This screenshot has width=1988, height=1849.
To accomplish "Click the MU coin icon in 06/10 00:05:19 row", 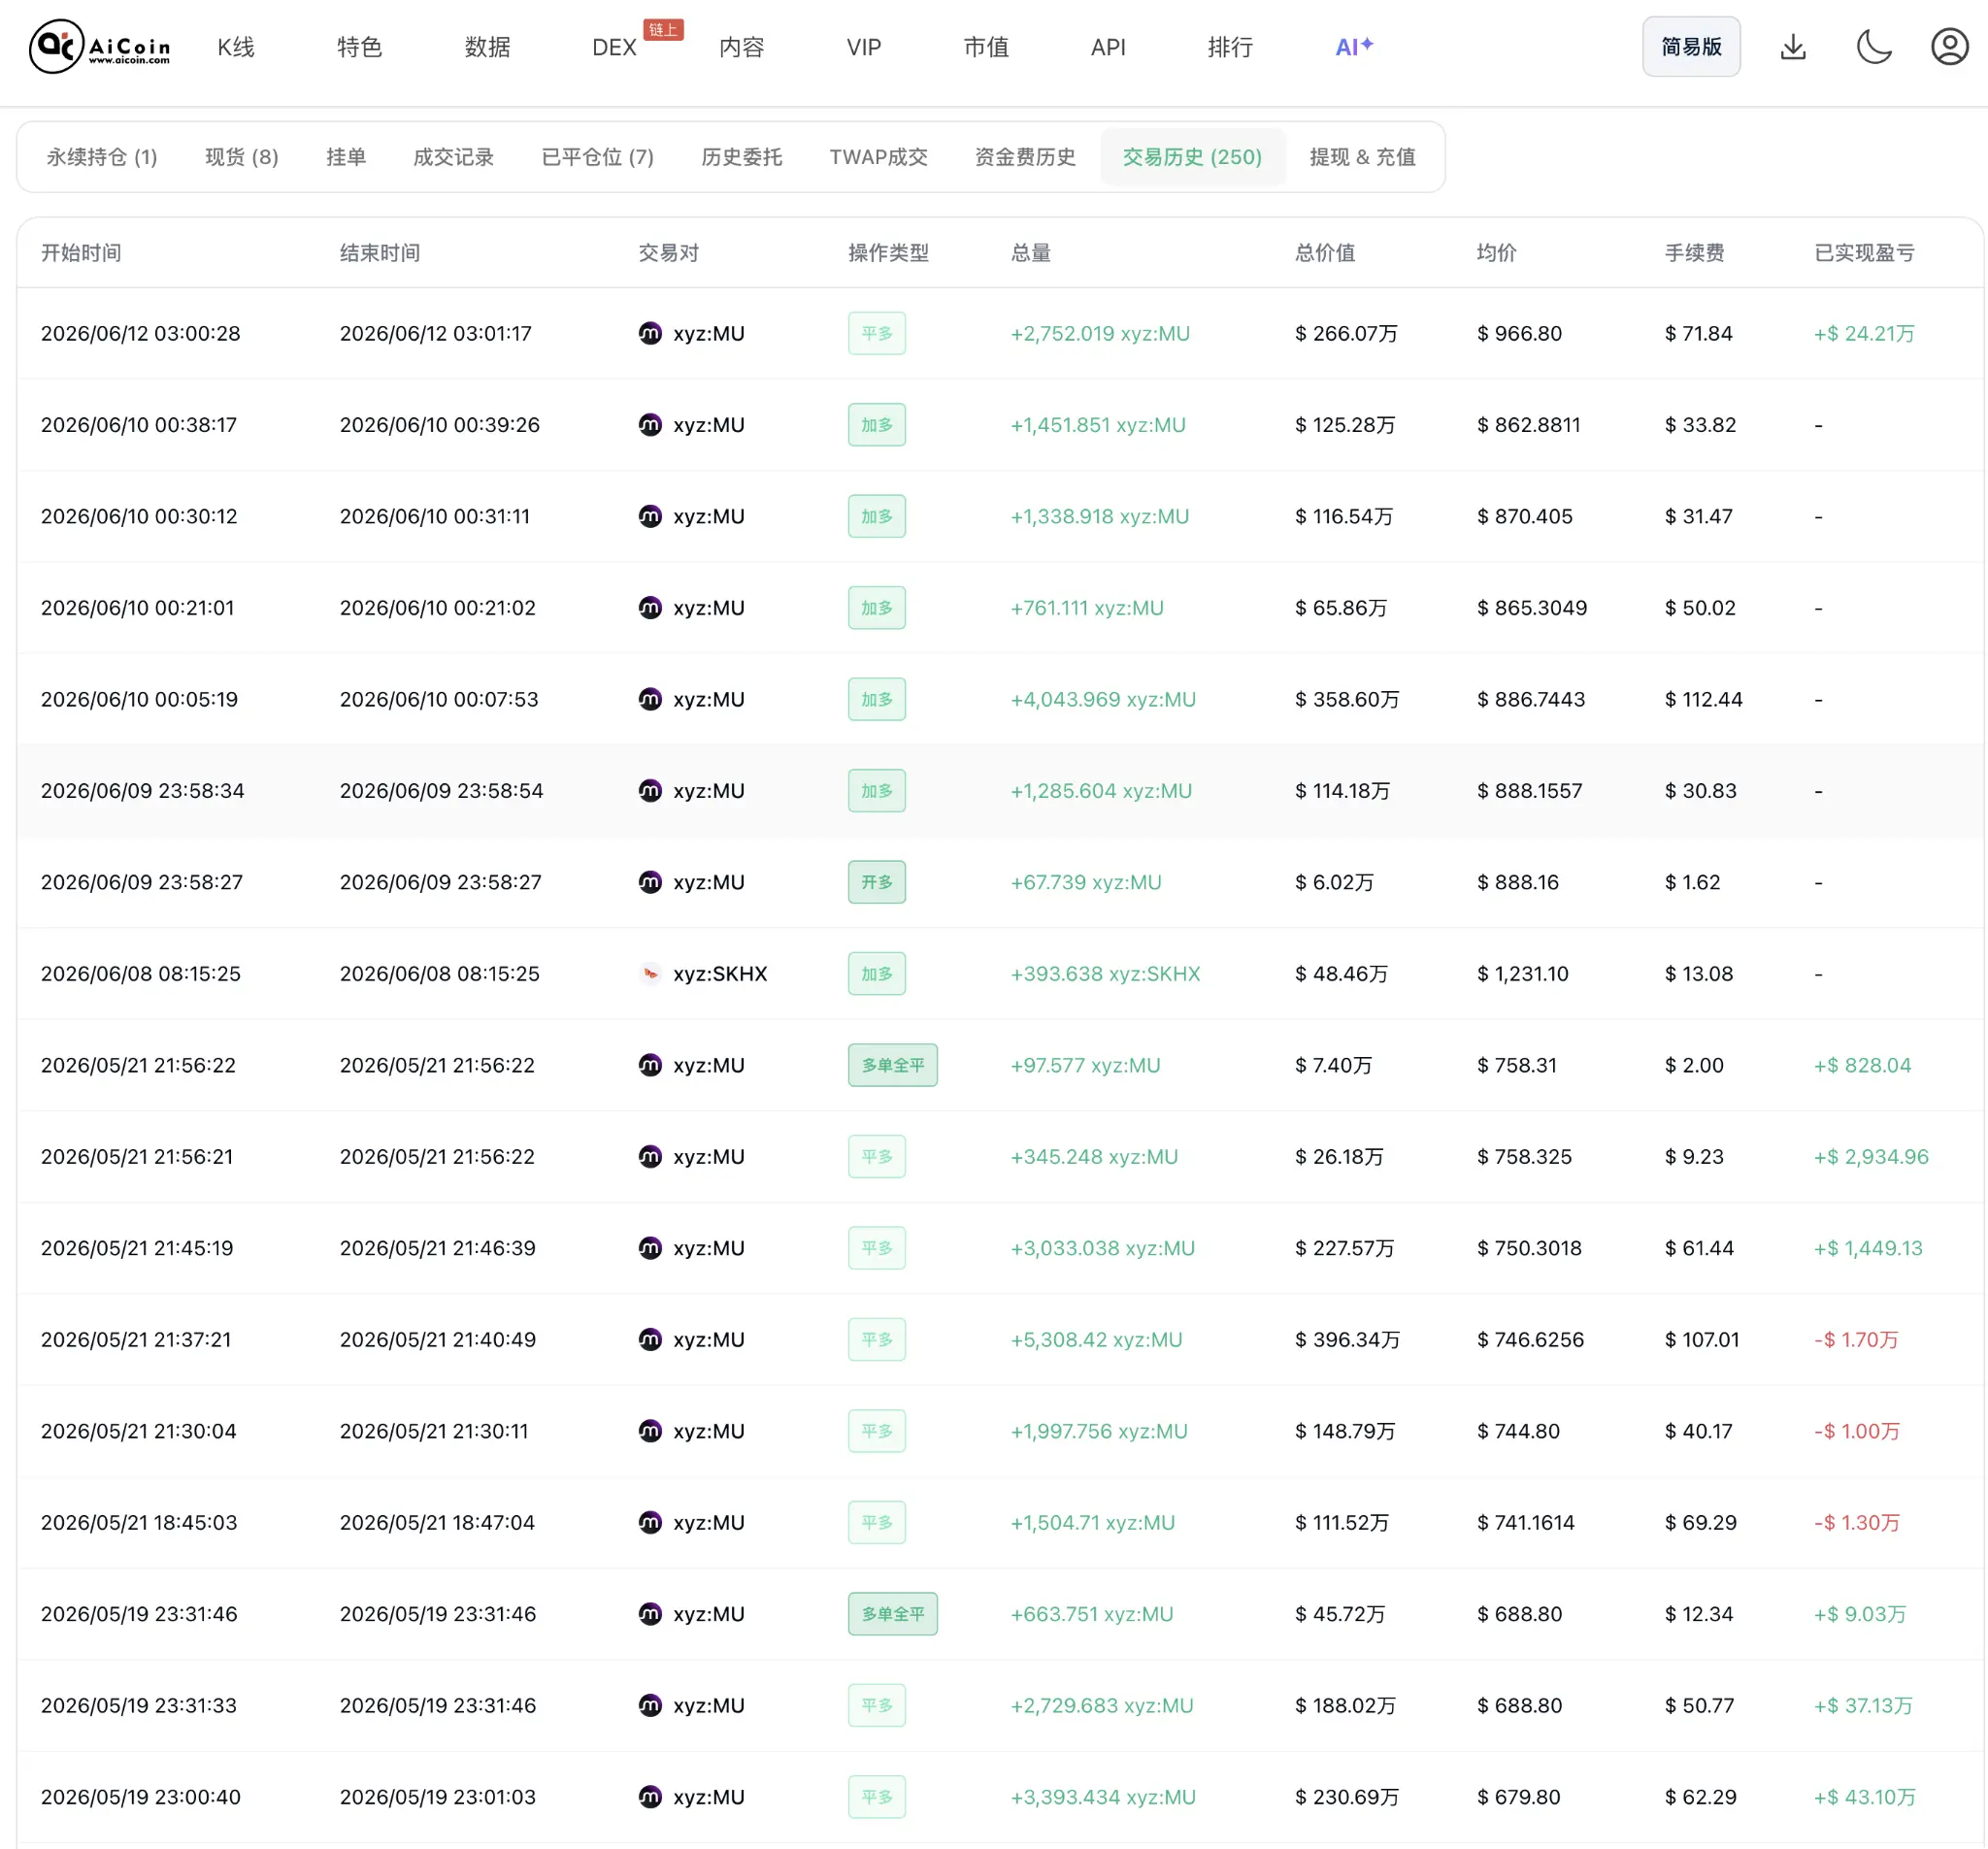I will coord(650,699).
